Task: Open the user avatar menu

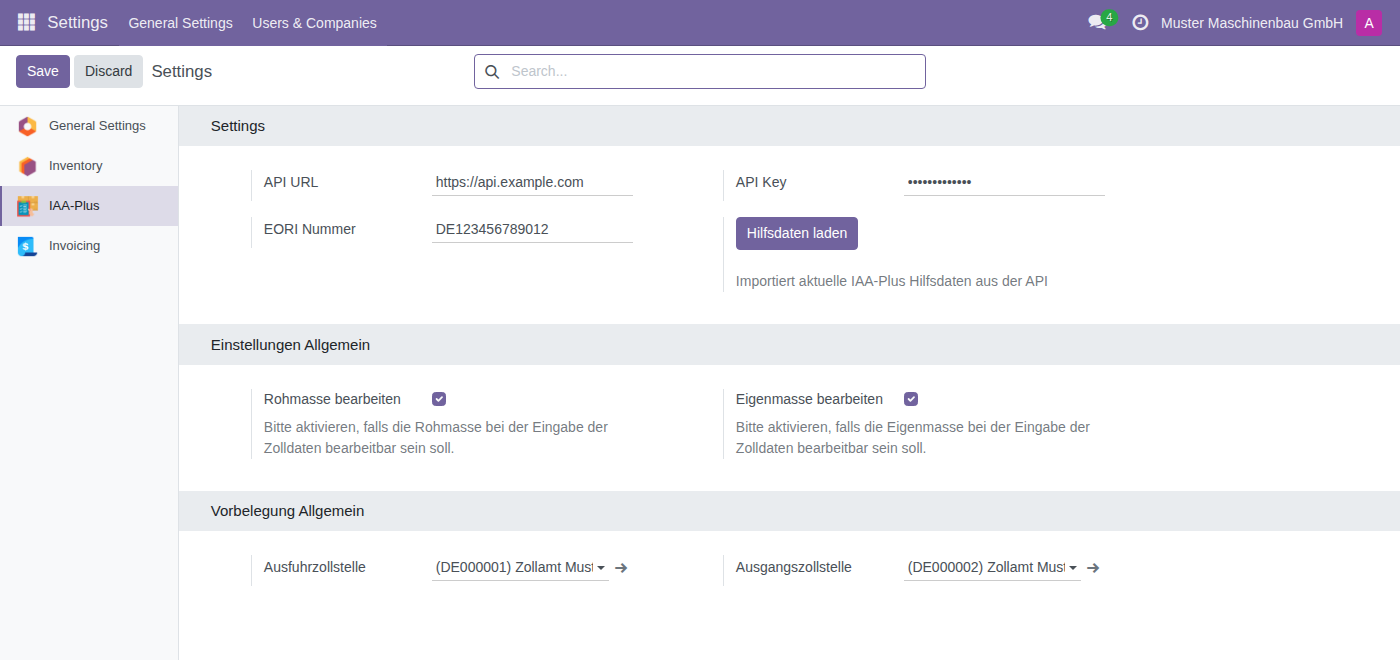Action: click(1368, 22)
